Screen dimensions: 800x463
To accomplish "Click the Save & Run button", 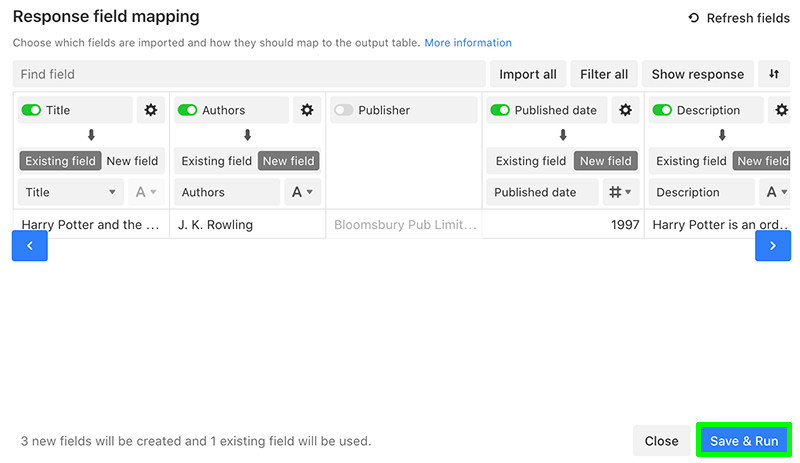I will click(744, 441).
